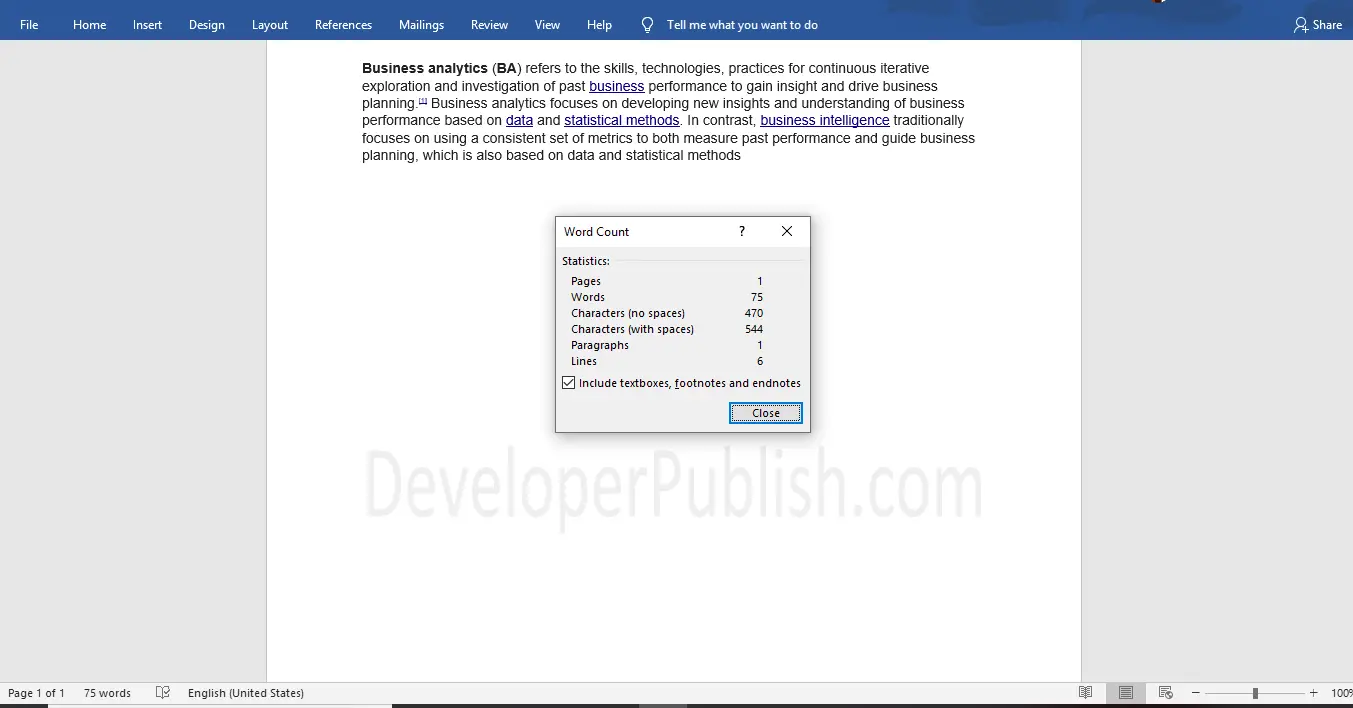
Task: Click the Lines statistic row
Action: pos(666,361)
